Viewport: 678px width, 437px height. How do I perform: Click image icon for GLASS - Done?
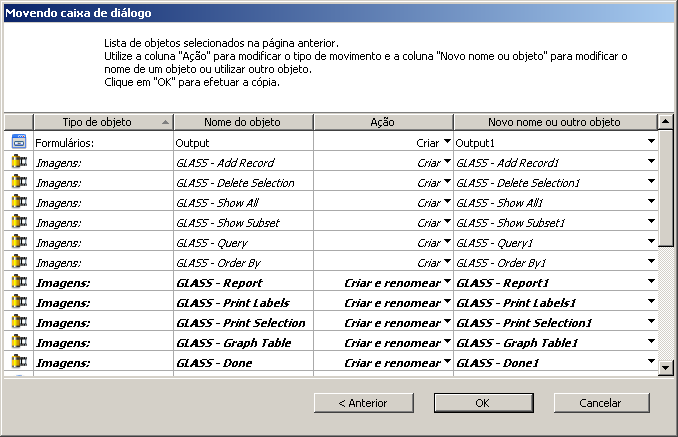click(17, 362)
